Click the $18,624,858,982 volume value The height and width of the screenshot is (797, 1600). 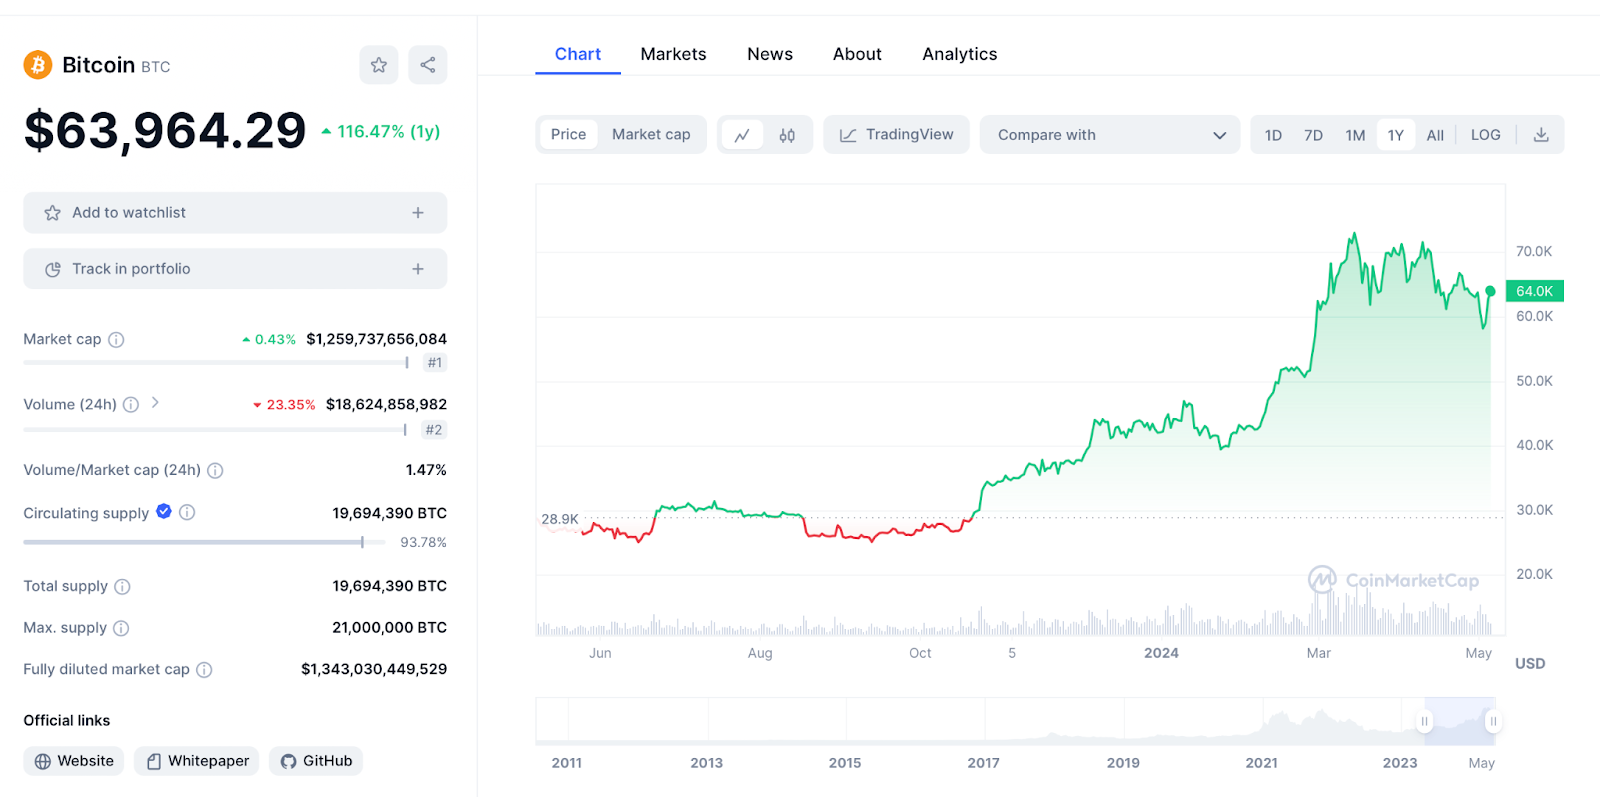[x=387, y=404]
